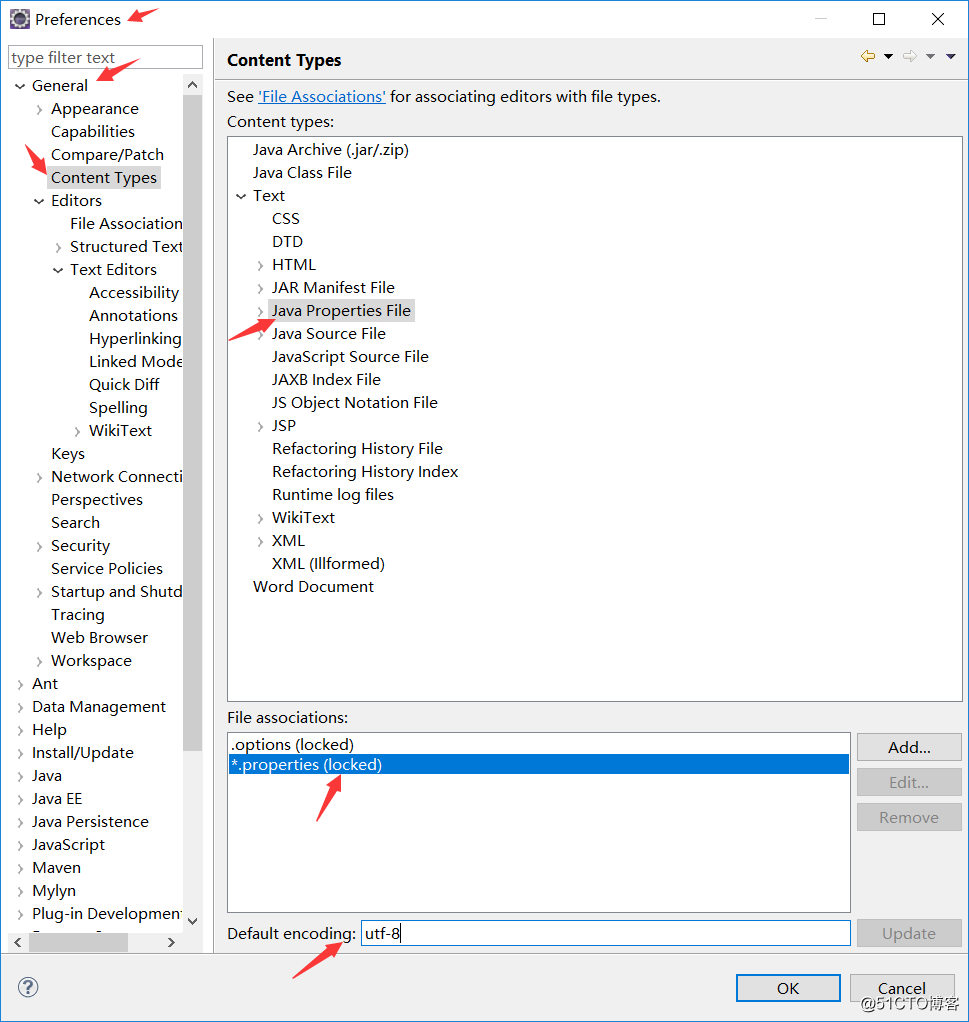
Task: Select Quick Diff preferences
Action: [x=124, y=385]
